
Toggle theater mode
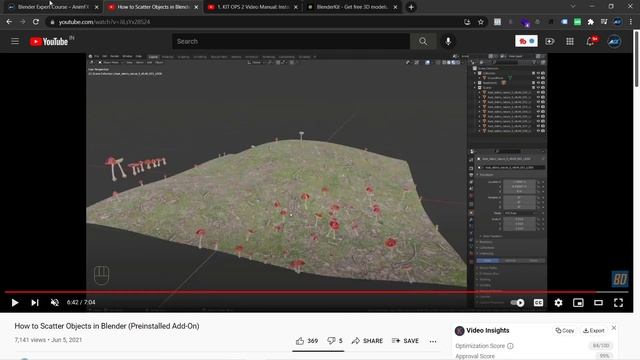click(598, 302)
